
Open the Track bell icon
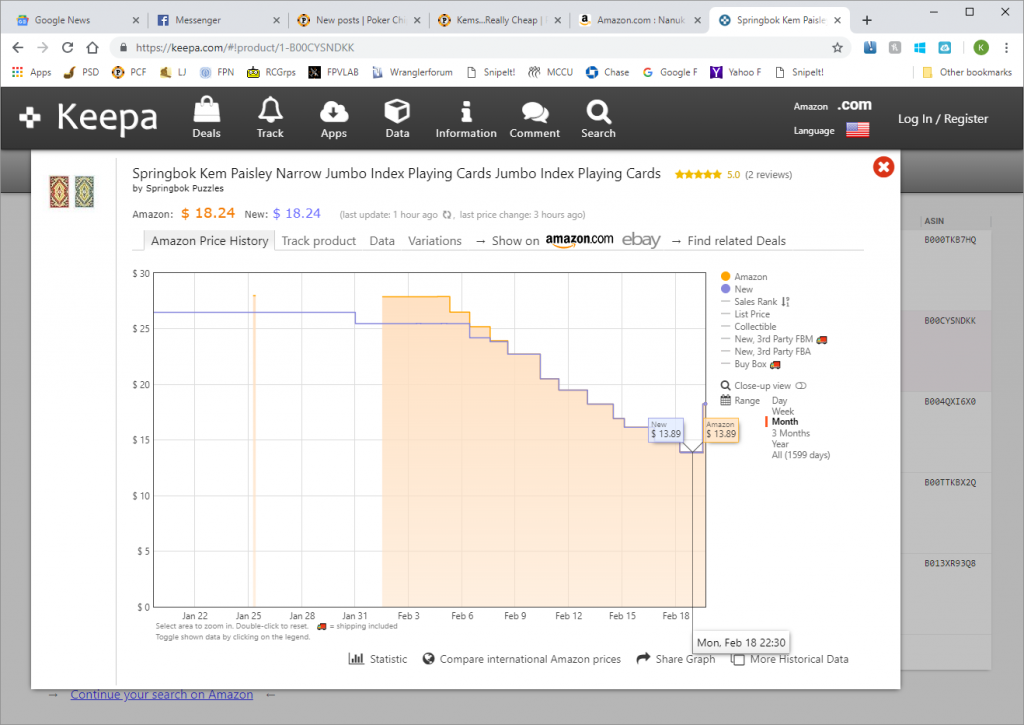(x=270, y=118)
